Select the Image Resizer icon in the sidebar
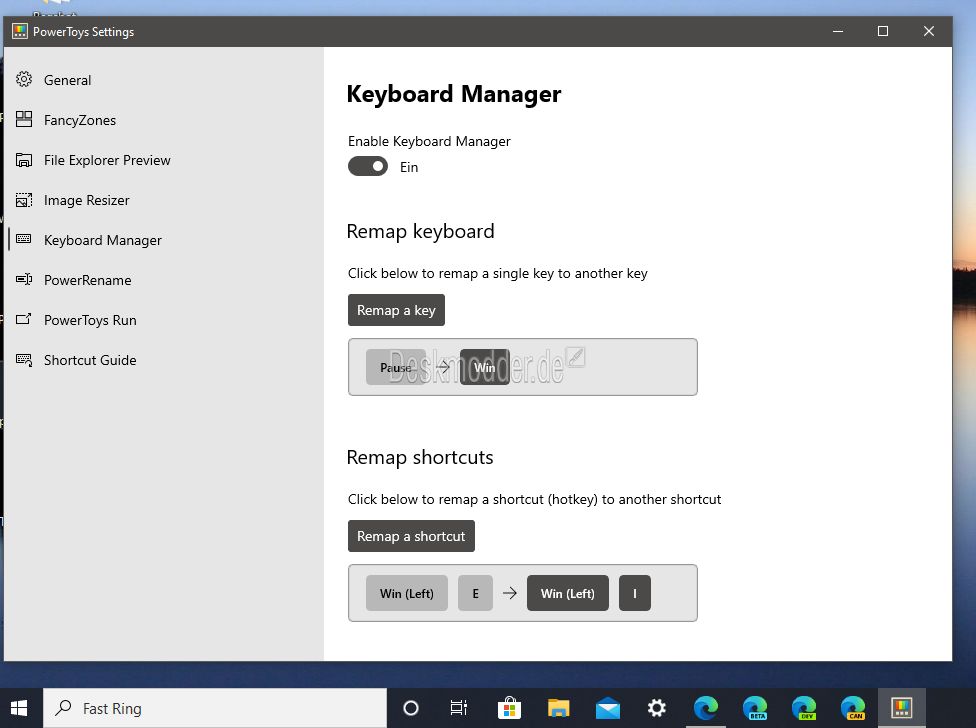Screen dimensions: 976x728 [24, 200]
